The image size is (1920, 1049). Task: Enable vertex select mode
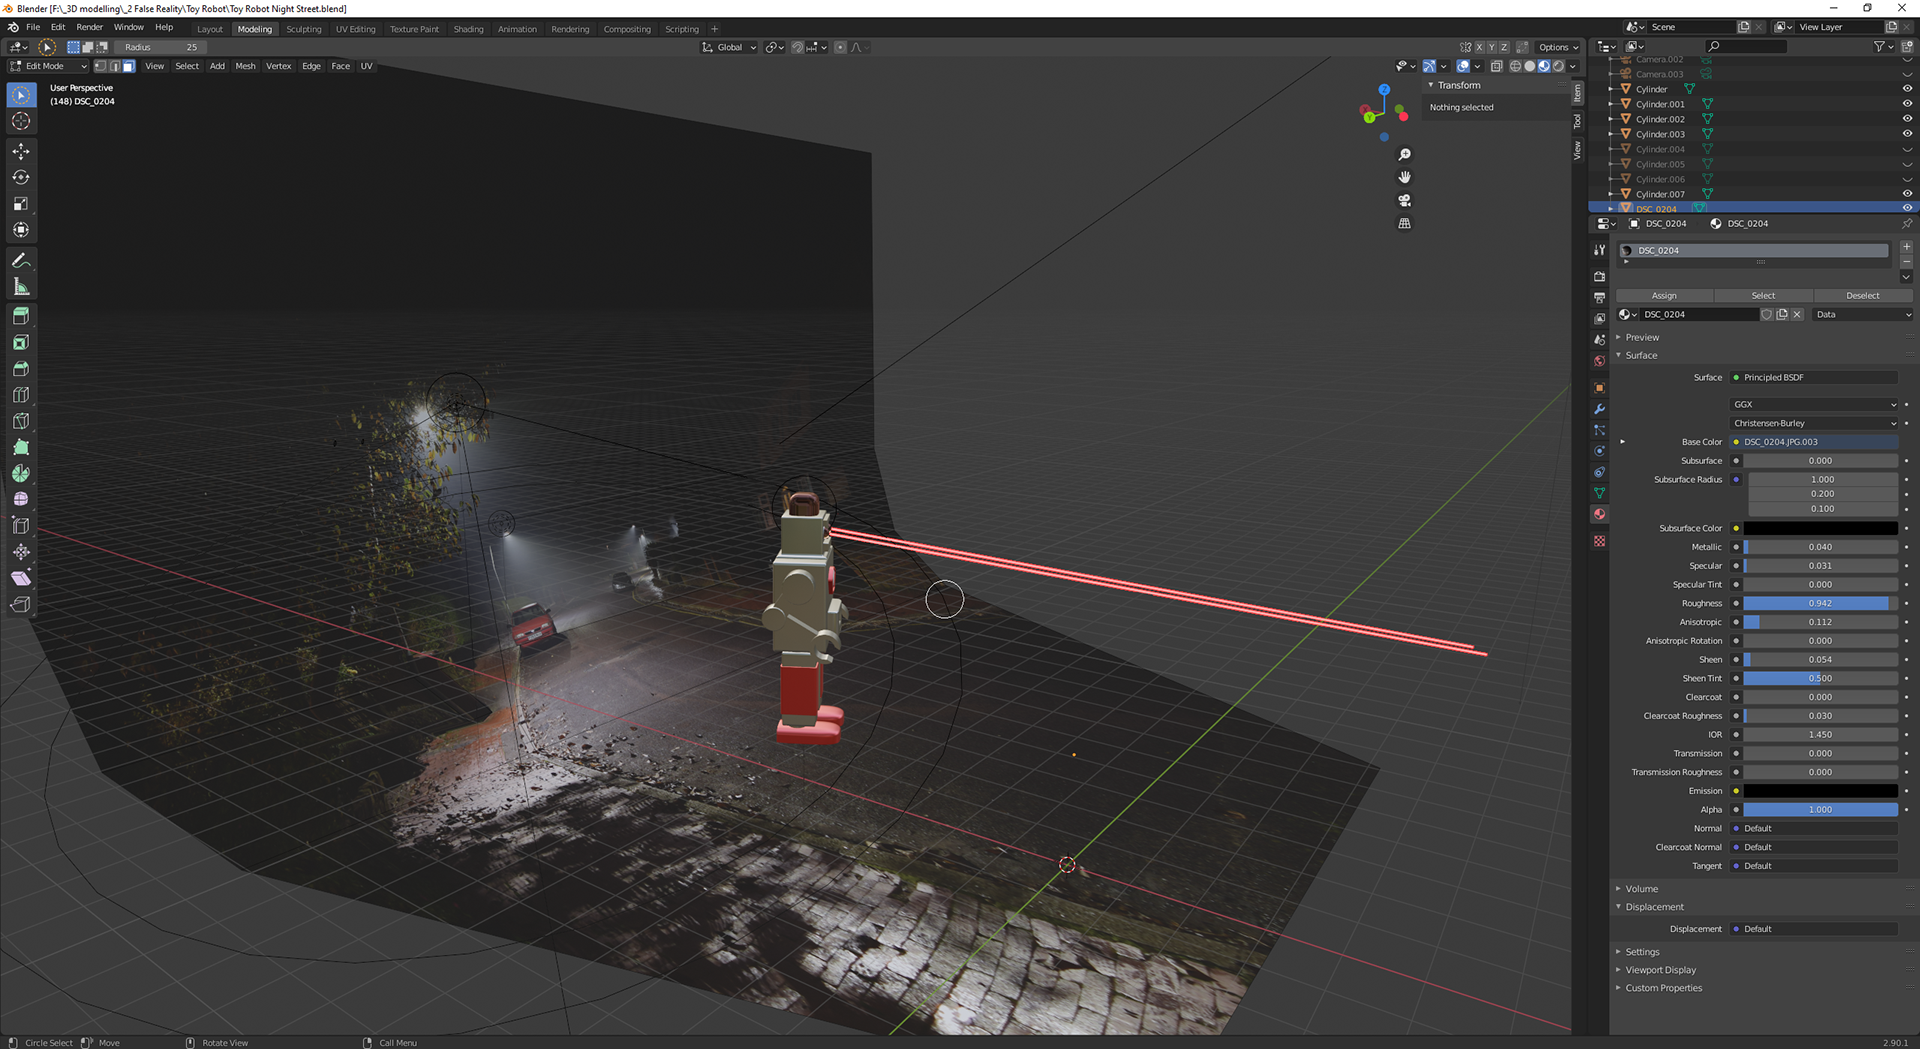click(100, 66)
